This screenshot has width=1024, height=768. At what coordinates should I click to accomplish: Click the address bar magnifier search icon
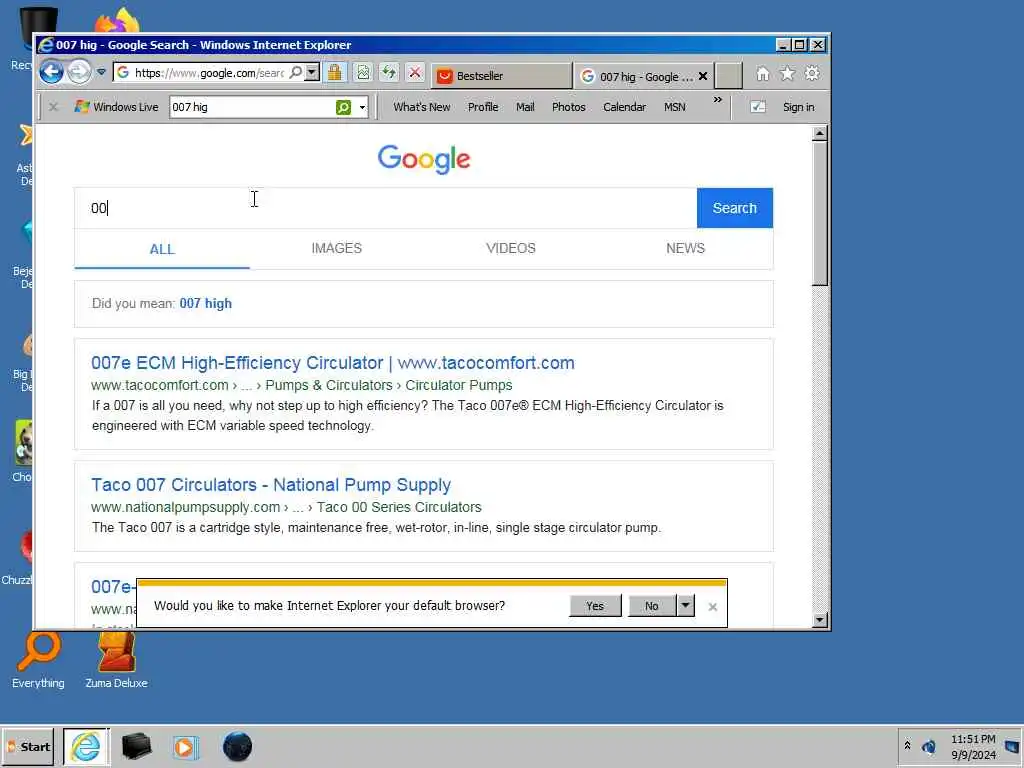coord(296,72)
